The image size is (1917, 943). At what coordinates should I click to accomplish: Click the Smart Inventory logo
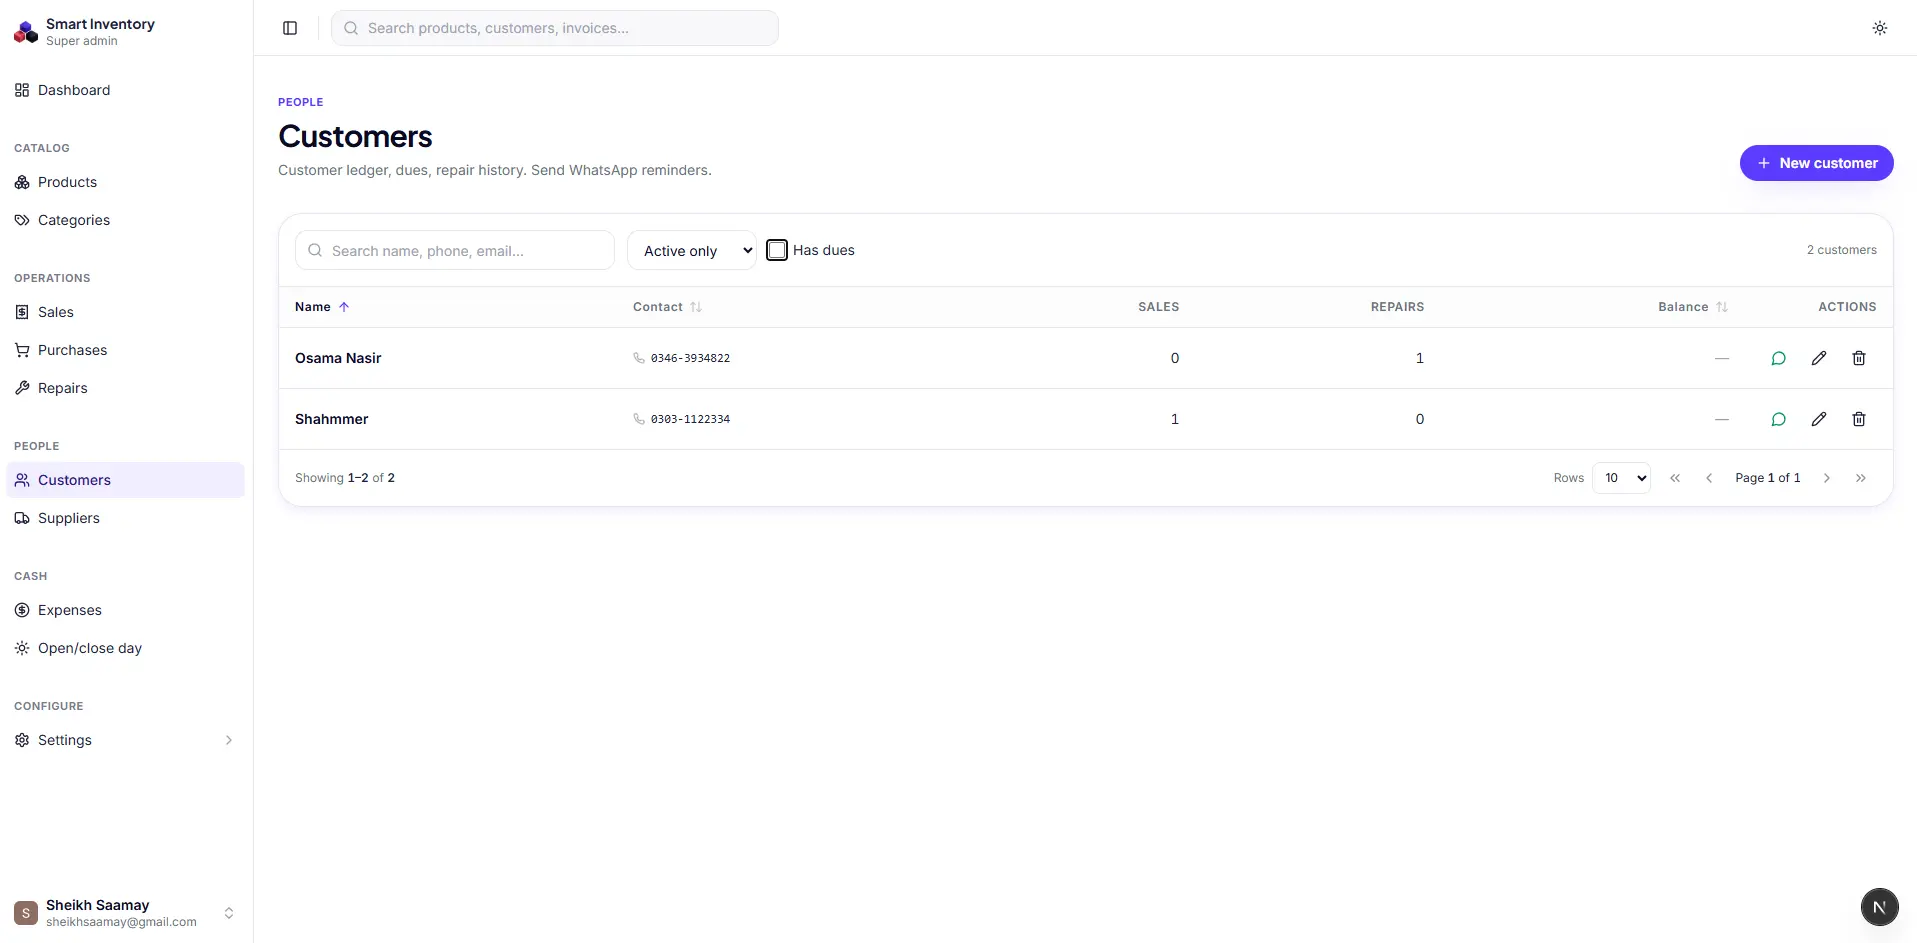click(x=26, y=32)
